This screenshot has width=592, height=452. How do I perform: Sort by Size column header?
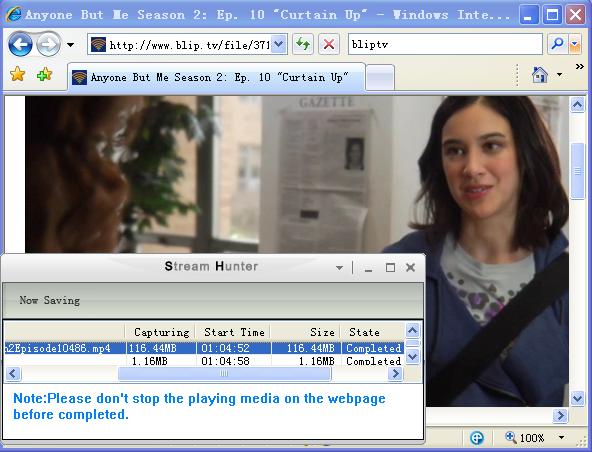tap(305, 332)
